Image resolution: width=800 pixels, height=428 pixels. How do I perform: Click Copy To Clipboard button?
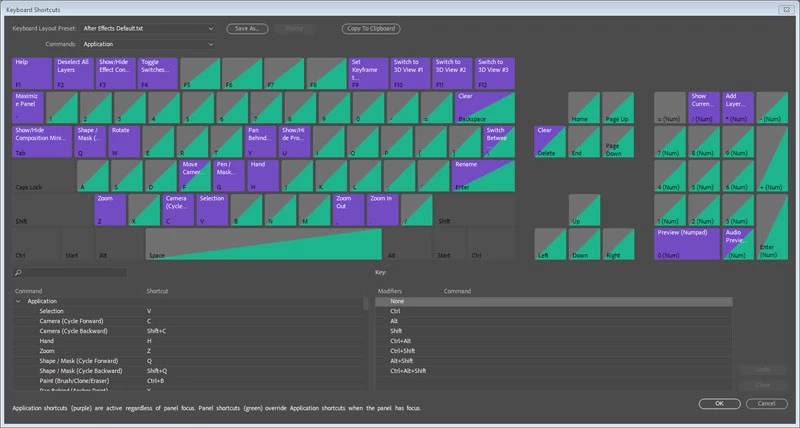click(x=371, y=29)
